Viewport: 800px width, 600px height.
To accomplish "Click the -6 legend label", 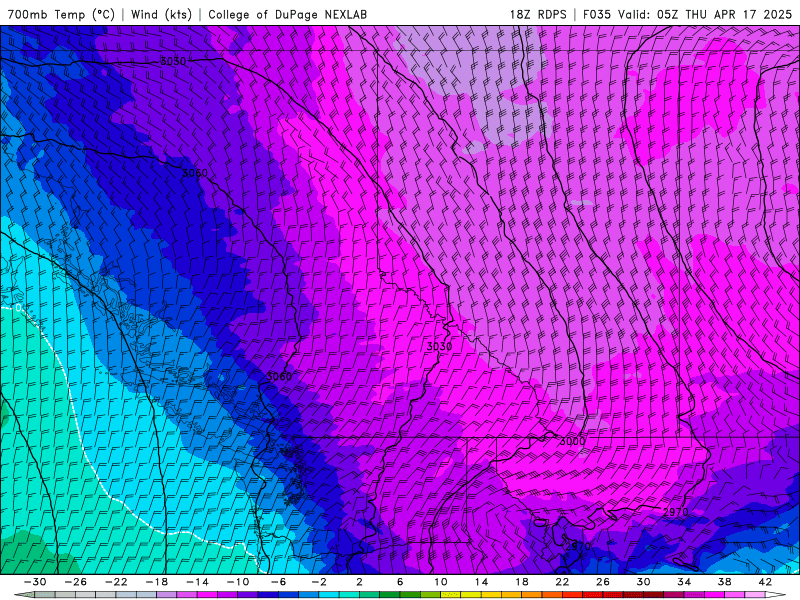I will pos(279,582).
